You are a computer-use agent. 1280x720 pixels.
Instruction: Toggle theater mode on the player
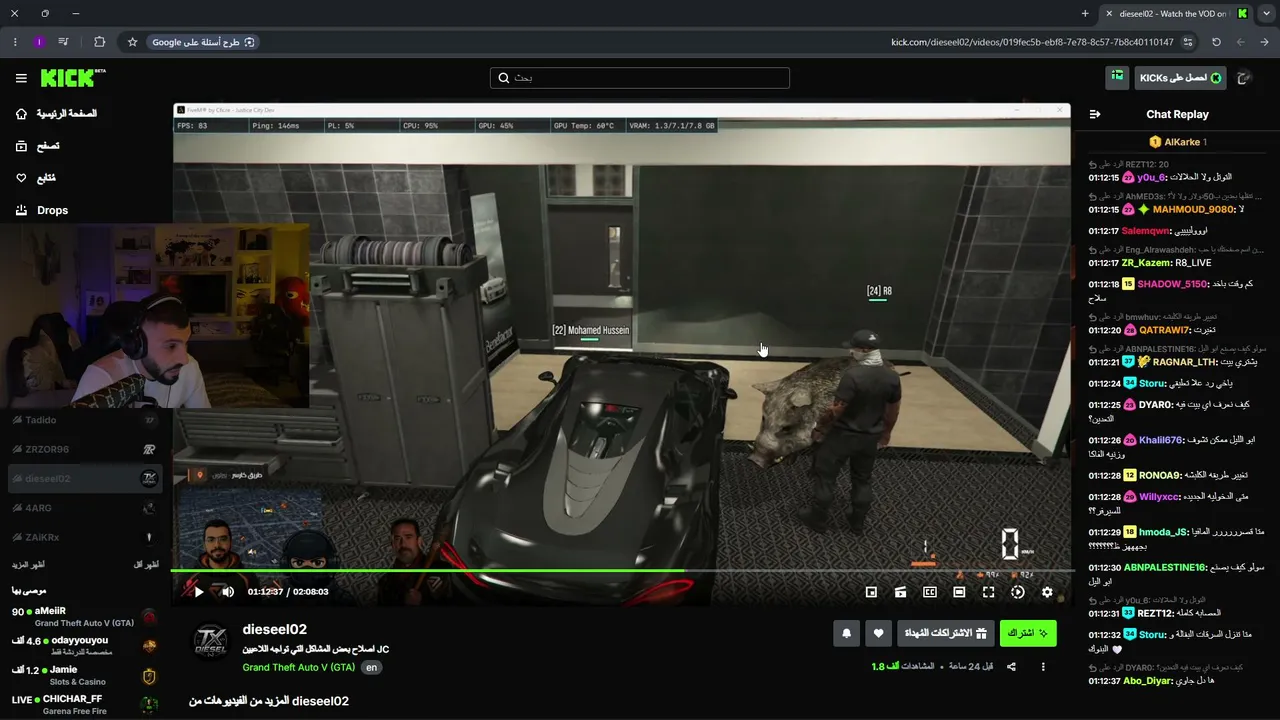pos(959,592)
